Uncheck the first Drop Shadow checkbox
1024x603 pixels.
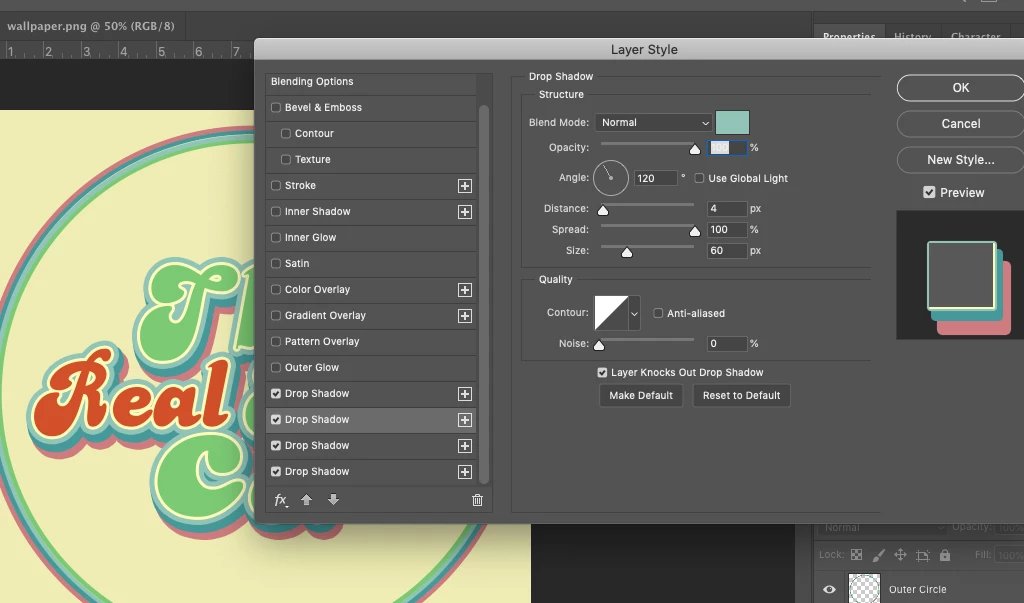(x=276, y=393)
